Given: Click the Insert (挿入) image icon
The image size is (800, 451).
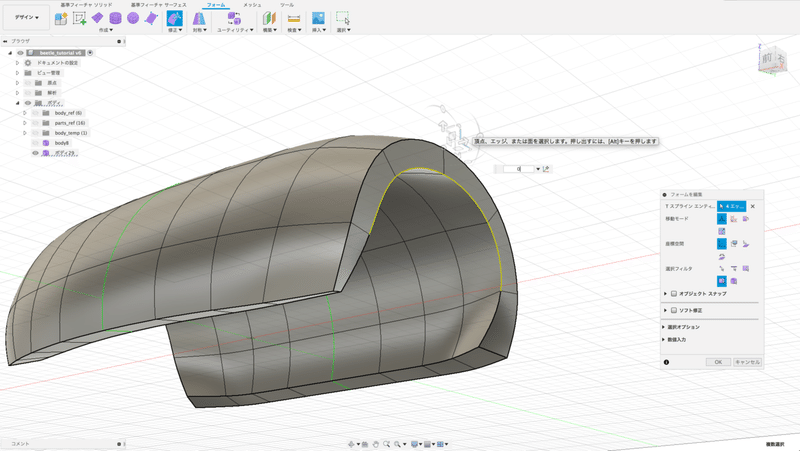Looking at the screenshot, I should [x=318, y=18].
